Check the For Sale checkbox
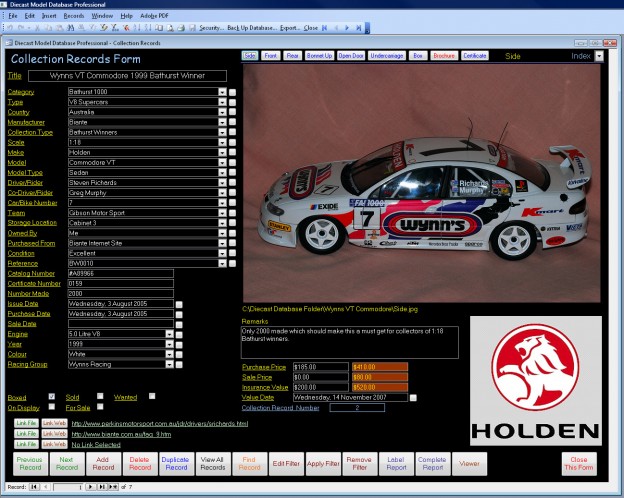This screenshot has width=624, height=498. 100,406
